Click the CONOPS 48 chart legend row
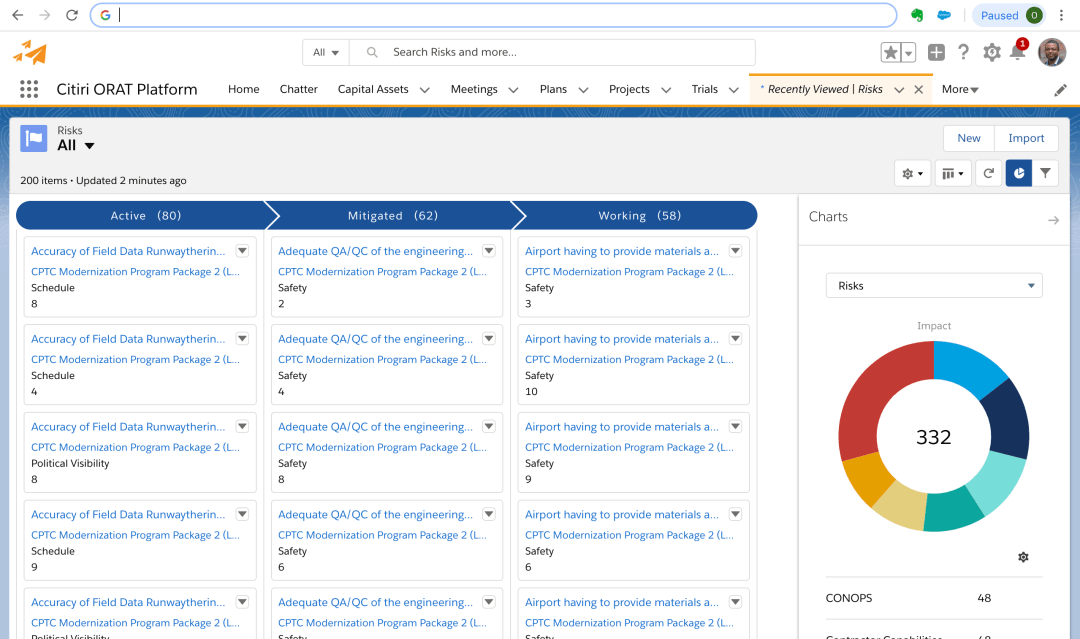 934,598
